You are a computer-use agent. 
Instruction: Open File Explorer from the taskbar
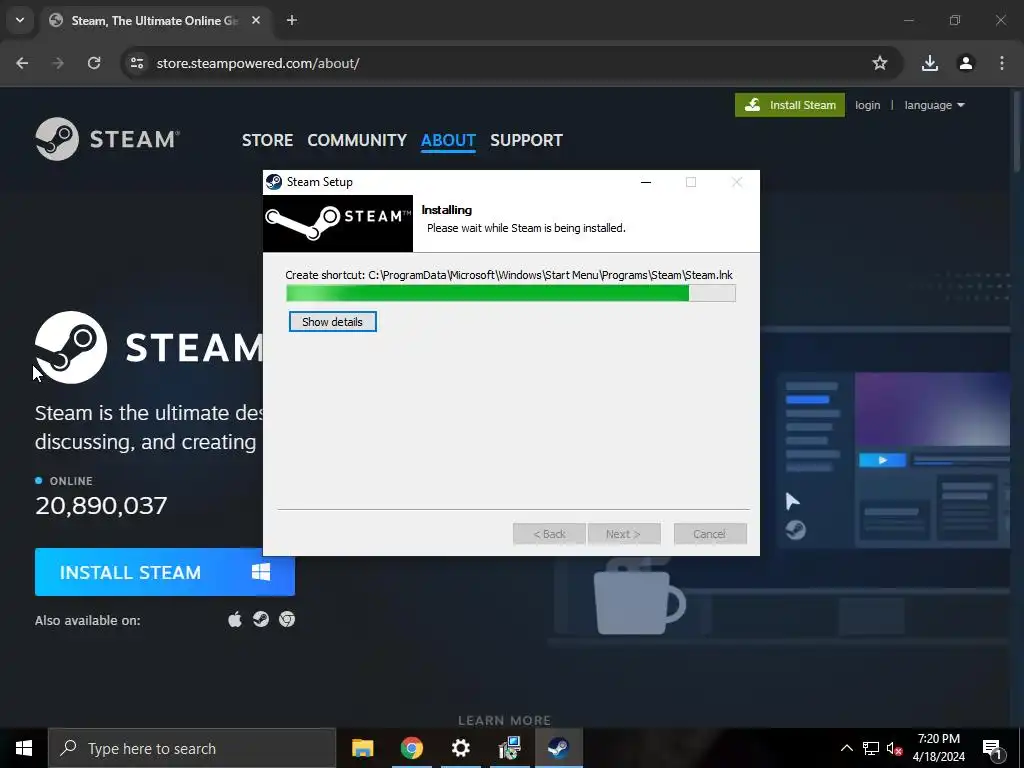[362, 748]
